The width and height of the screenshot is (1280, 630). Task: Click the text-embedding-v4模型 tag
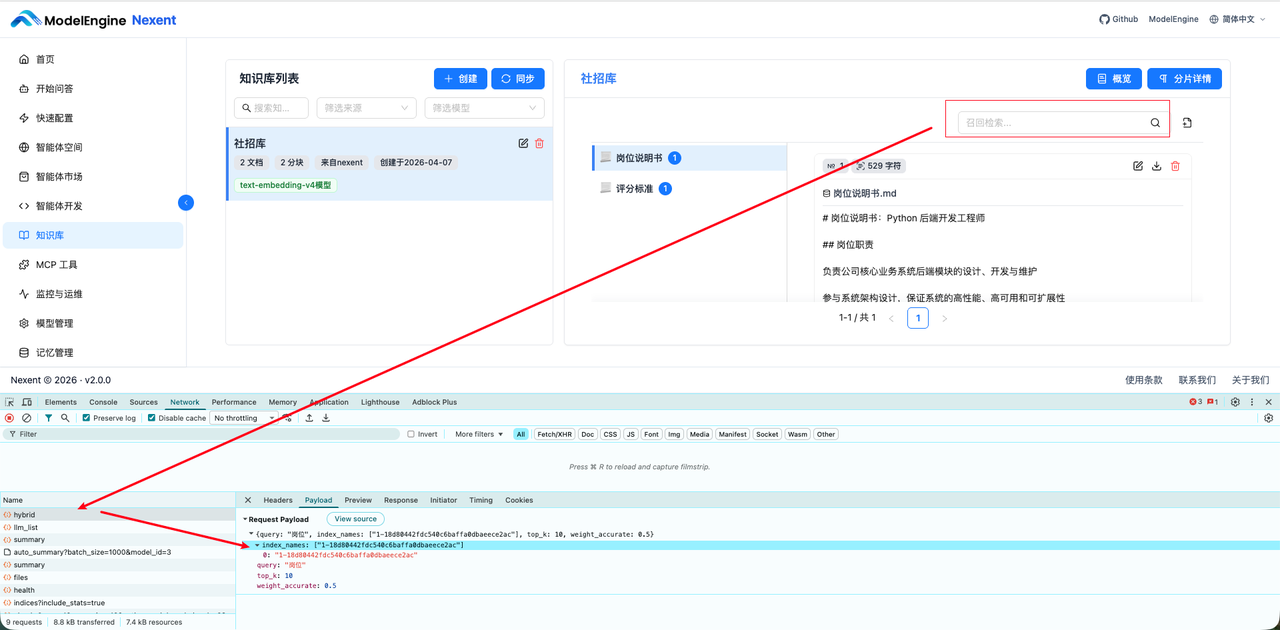(285, 185)
